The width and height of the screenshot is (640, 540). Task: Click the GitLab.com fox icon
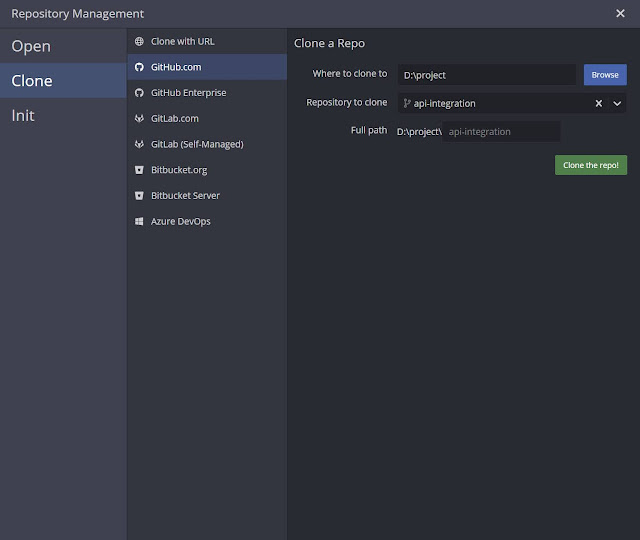[x=139, y=118]
